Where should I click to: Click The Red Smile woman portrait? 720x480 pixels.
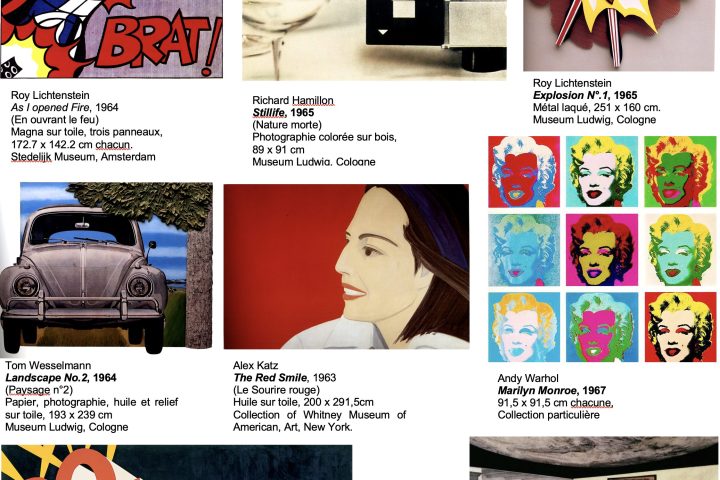click(346, 266)
